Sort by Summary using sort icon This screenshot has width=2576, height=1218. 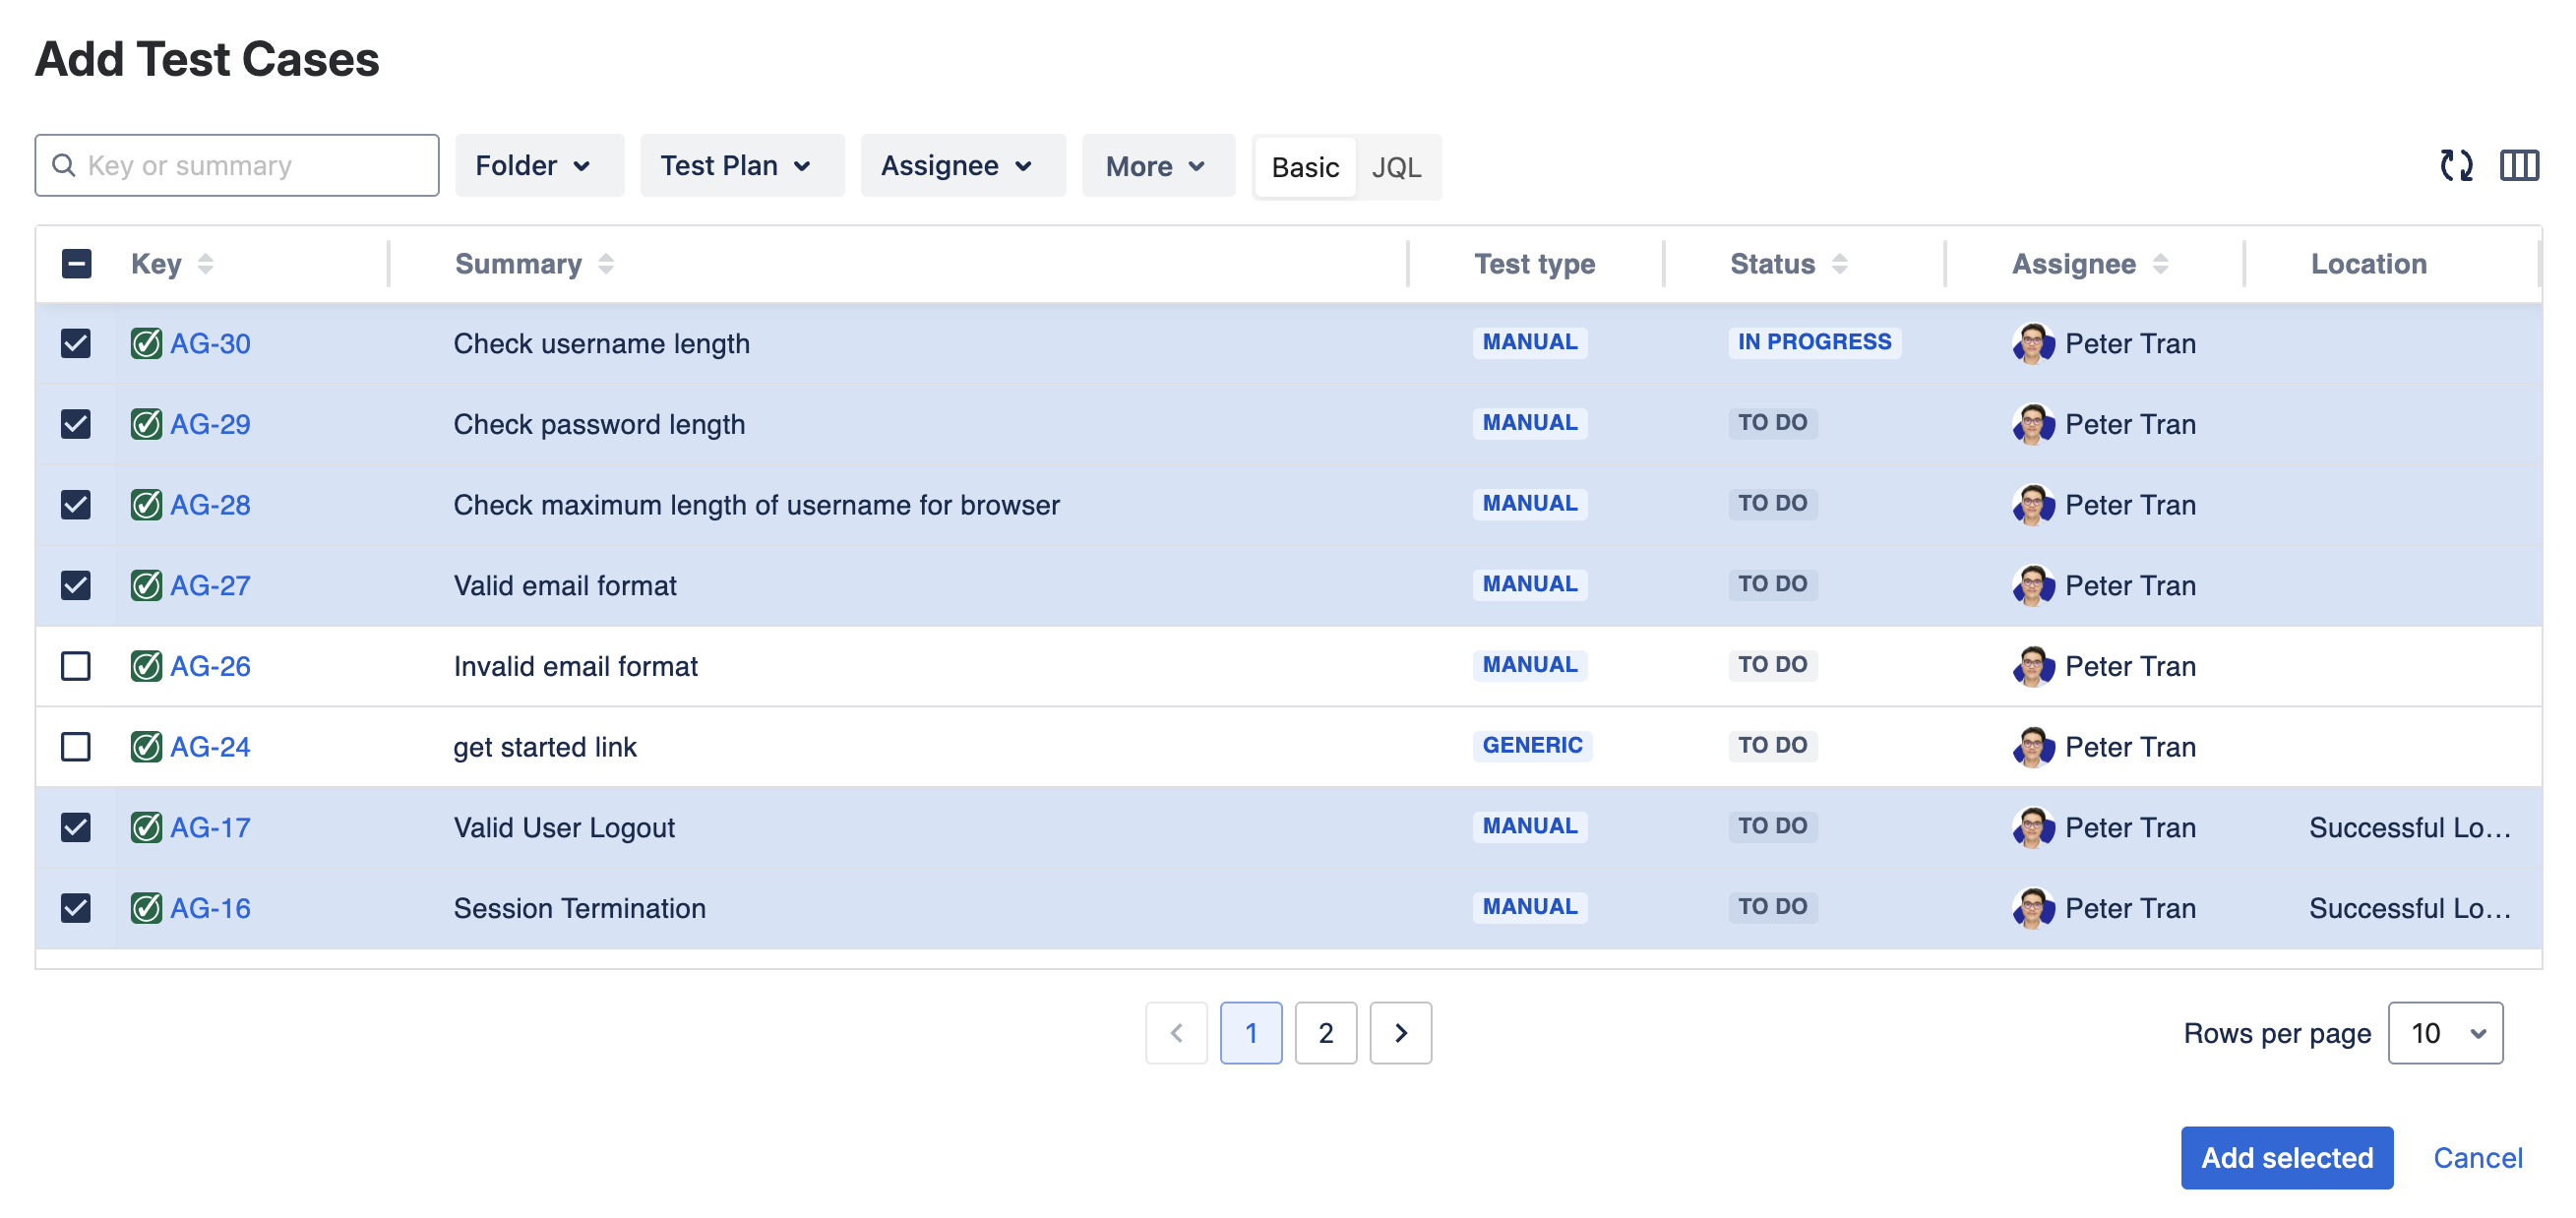coord(605,264)
